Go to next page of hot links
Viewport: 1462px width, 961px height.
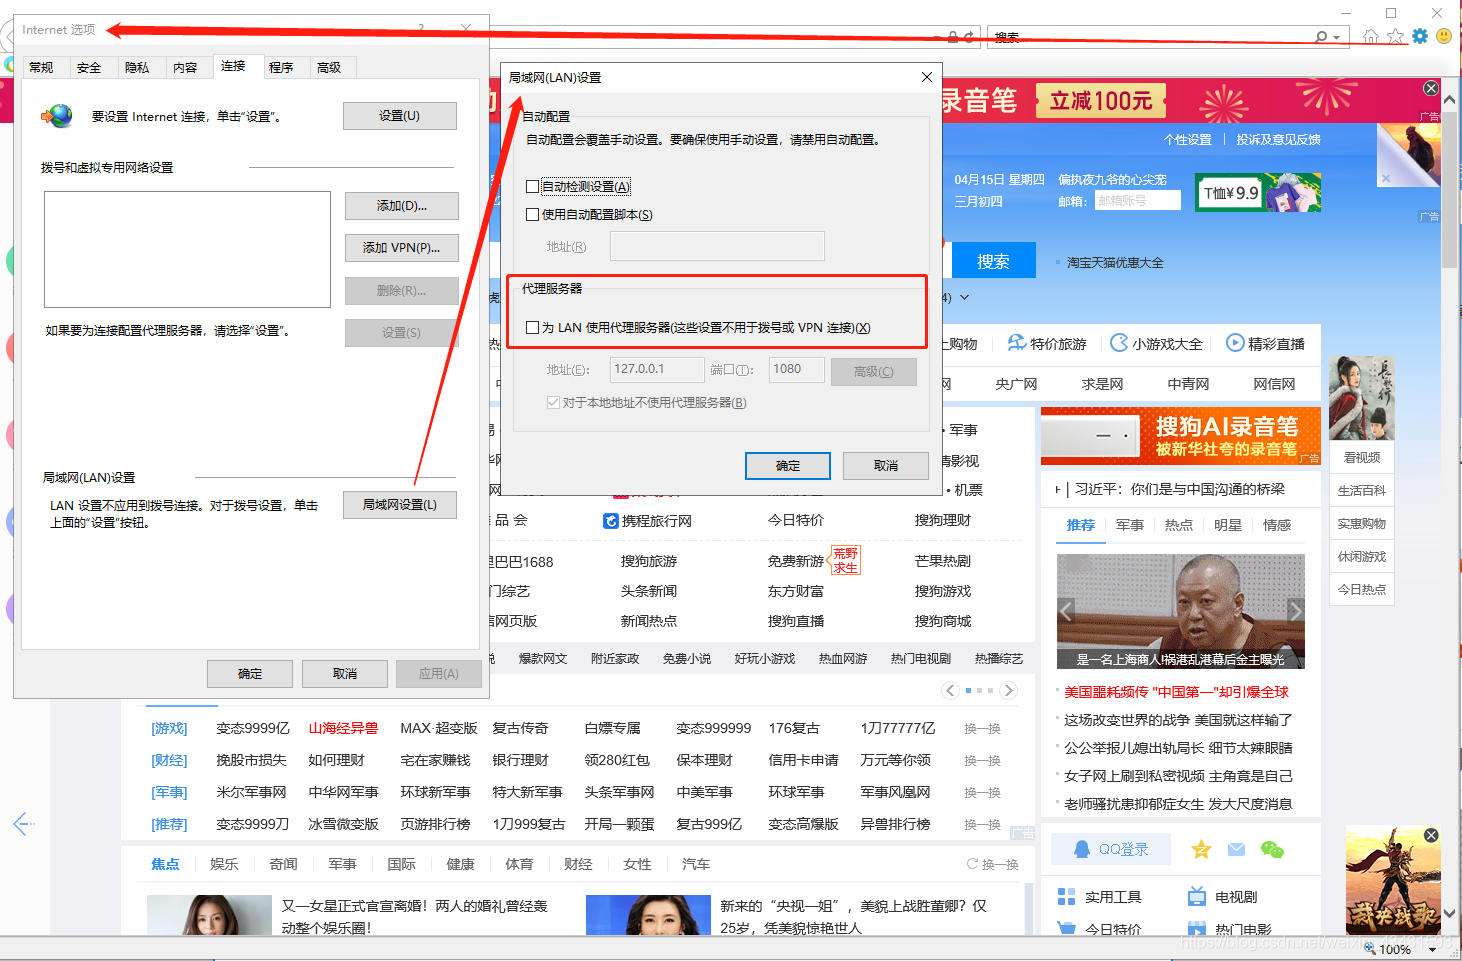(x=1008, y=691)
